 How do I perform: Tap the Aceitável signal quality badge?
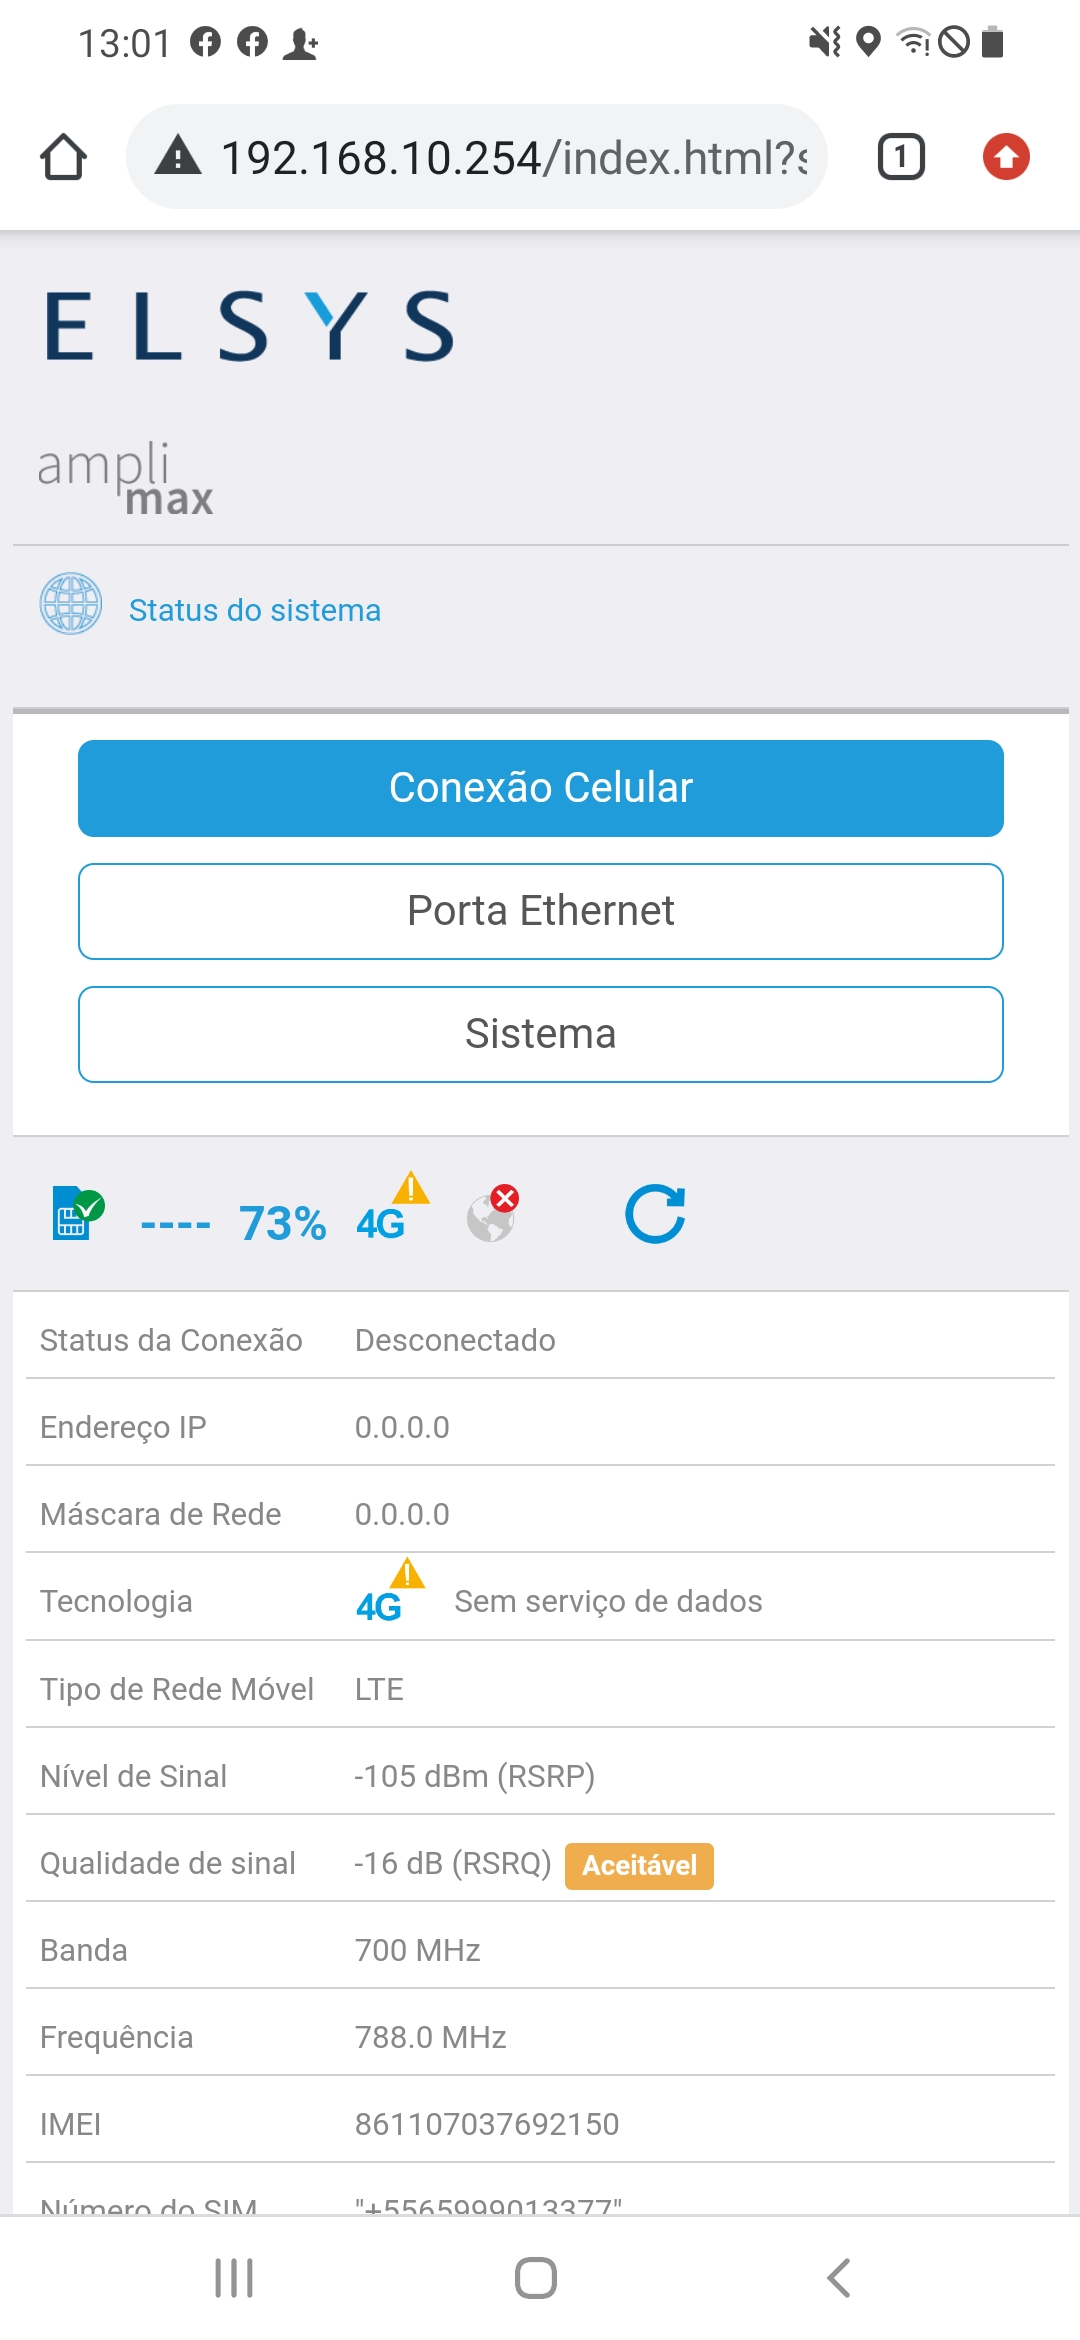coord(639,1866)
